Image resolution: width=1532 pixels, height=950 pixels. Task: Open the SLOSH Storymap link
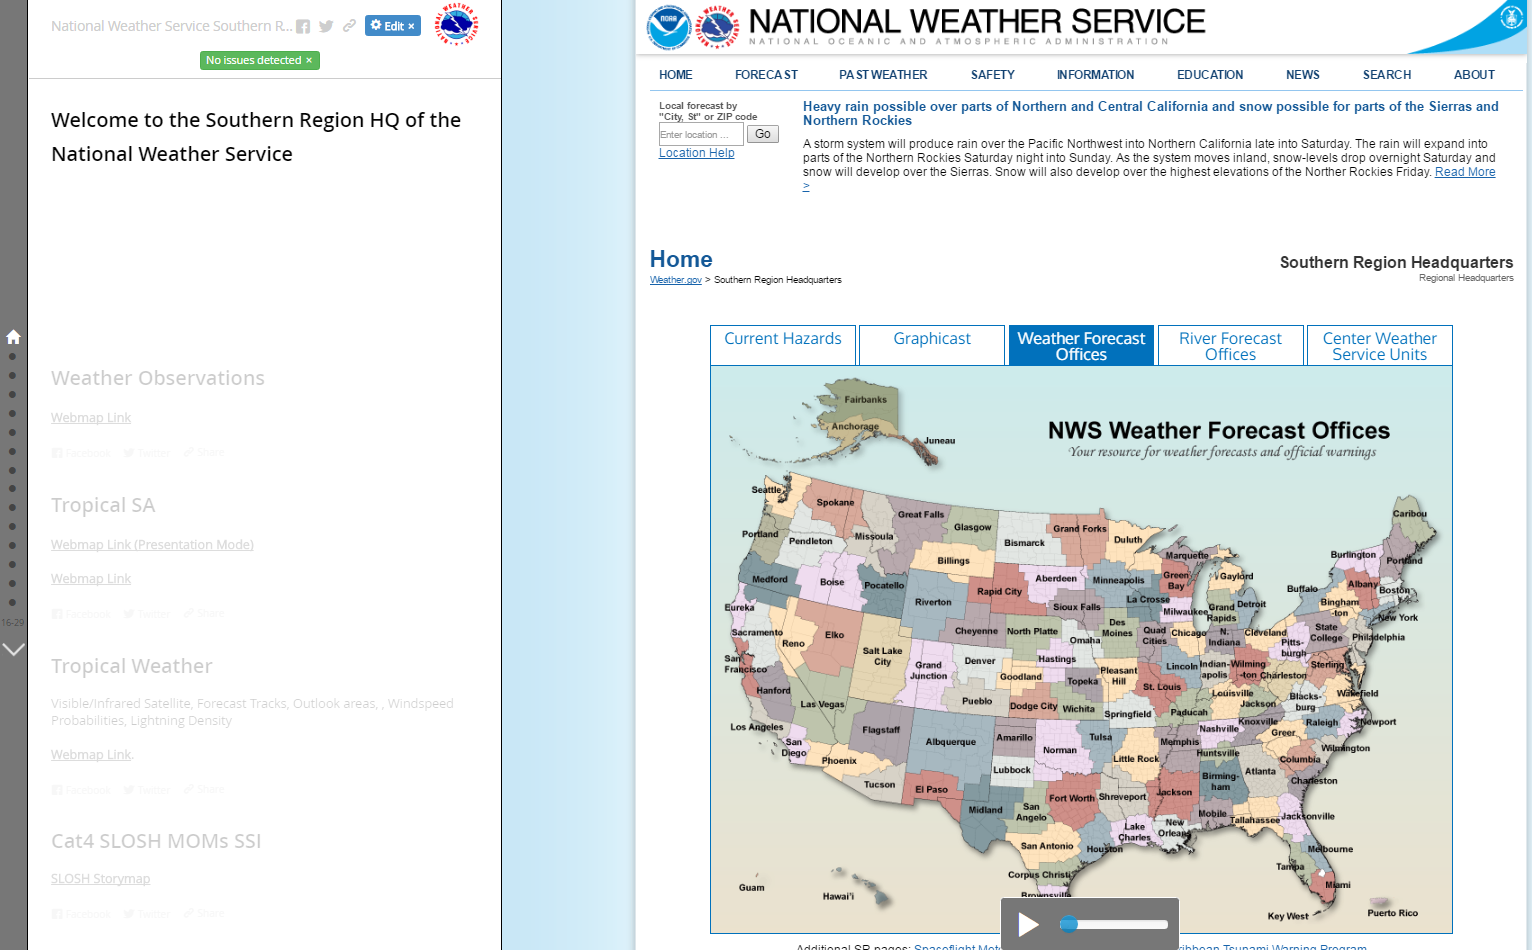[101, 879]
